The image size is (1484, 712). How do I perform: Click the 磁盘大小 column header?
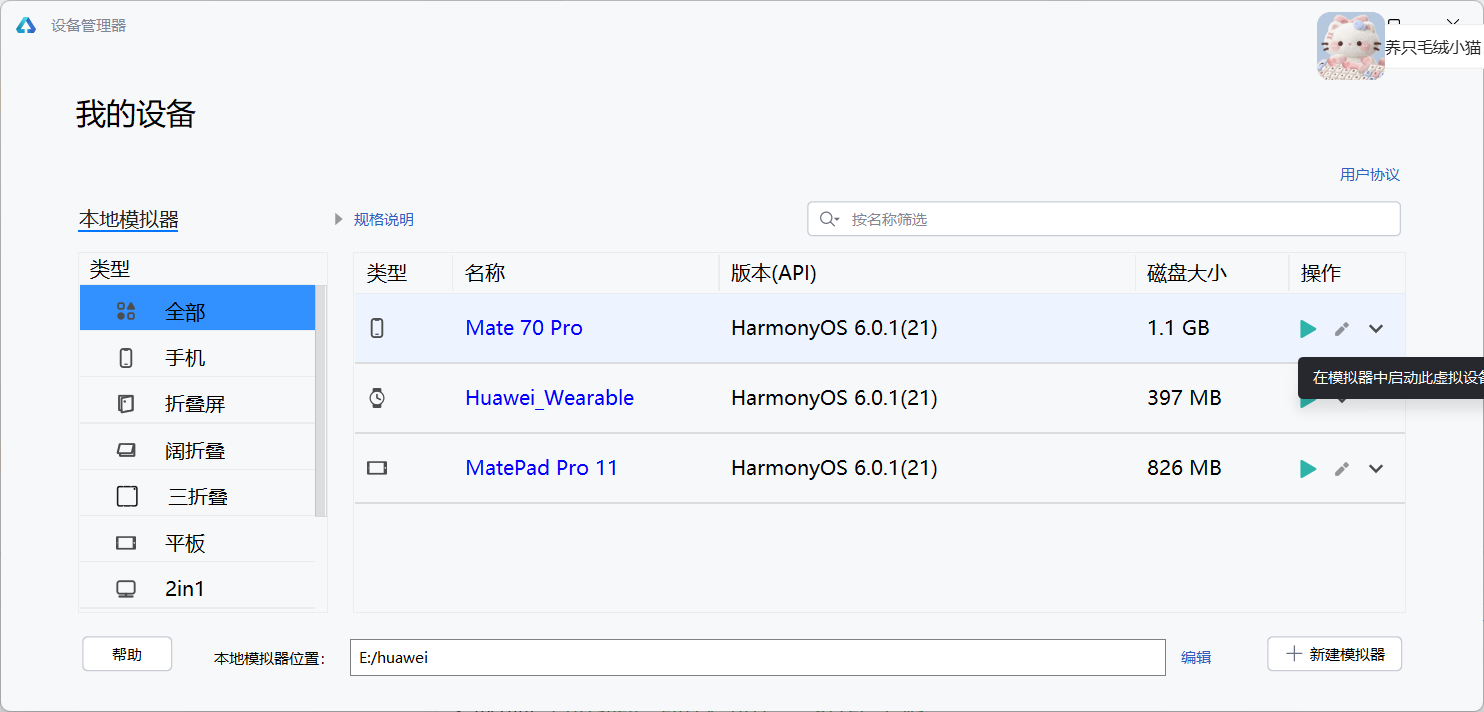coord(1212,273)
